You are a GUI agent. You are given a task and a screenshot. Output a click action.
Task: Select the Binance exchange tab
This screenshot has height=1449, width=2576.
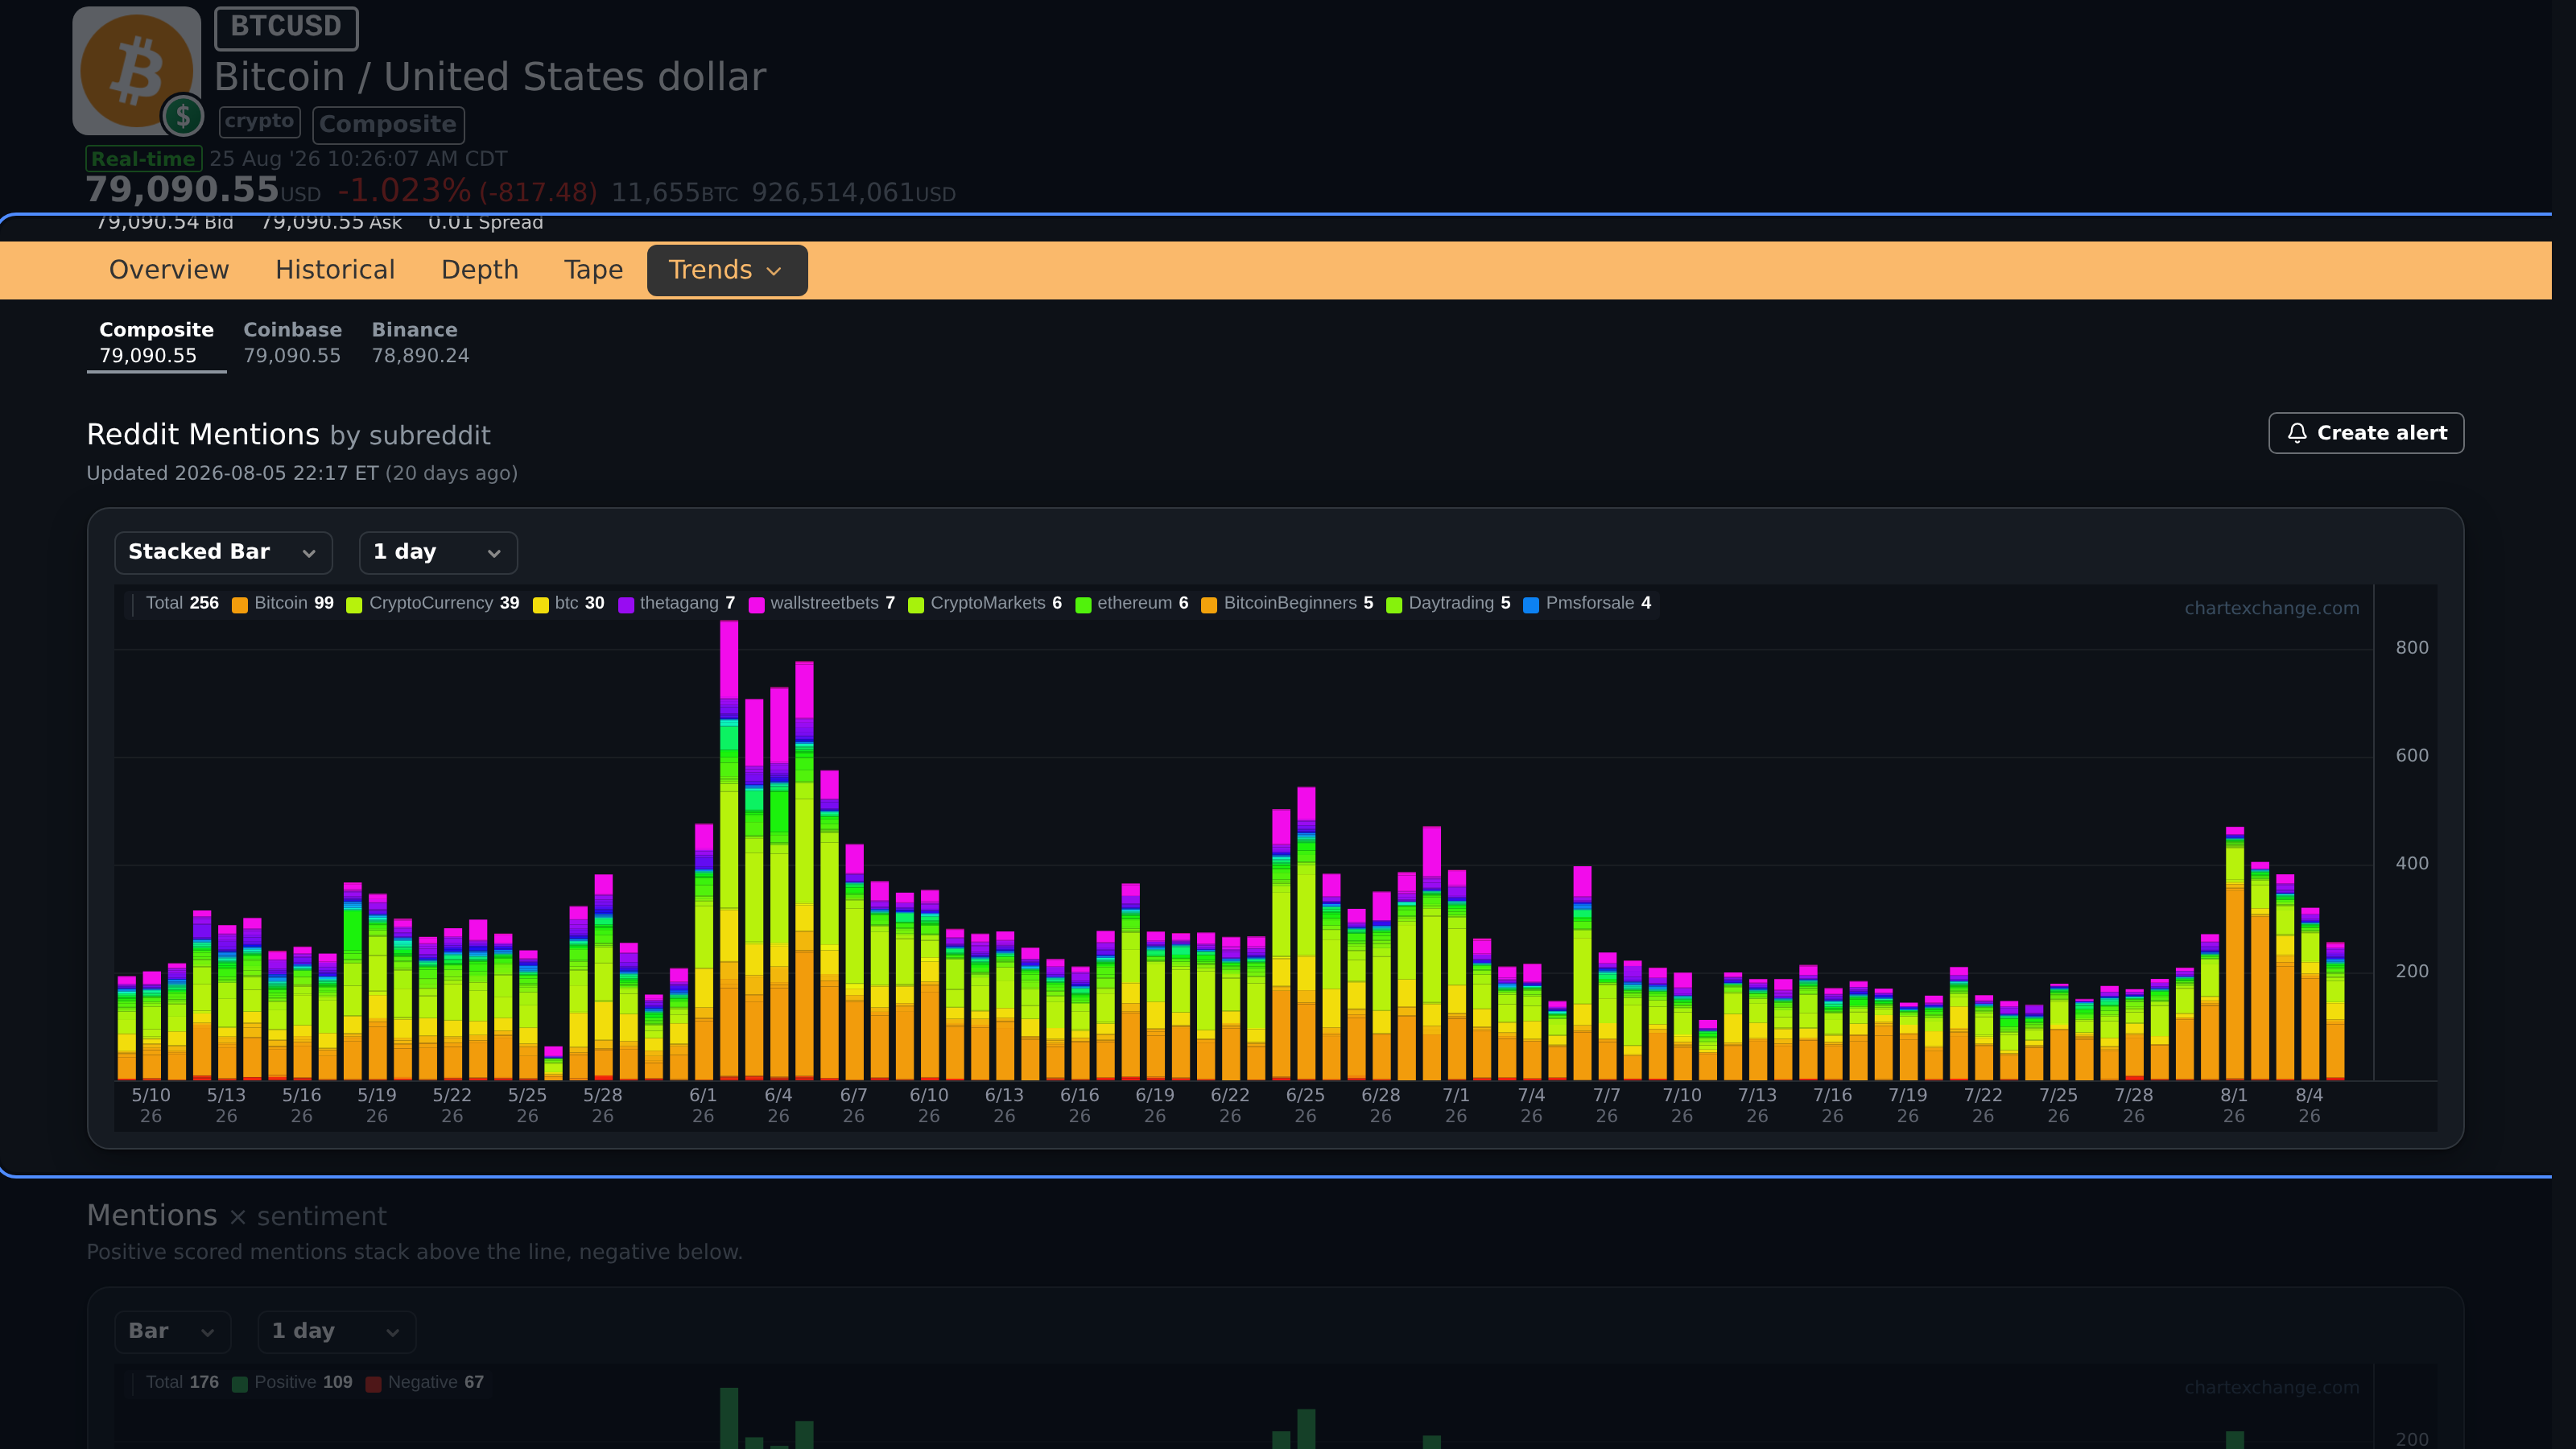420,343
